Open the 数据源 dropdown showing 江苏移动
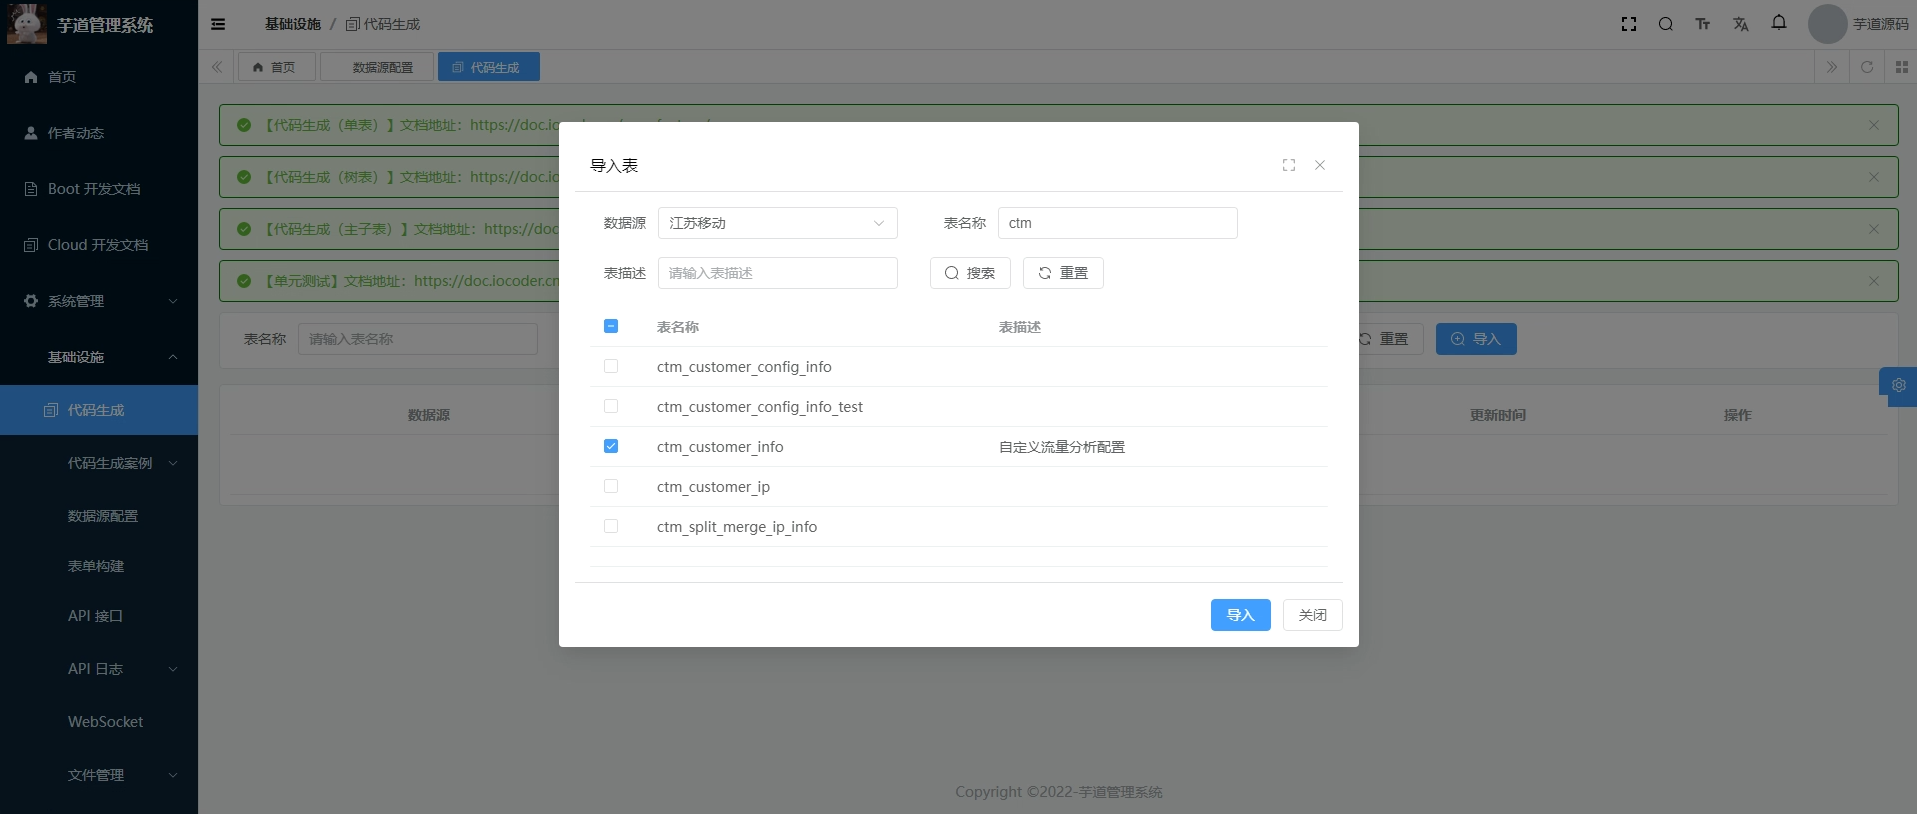 777,223
